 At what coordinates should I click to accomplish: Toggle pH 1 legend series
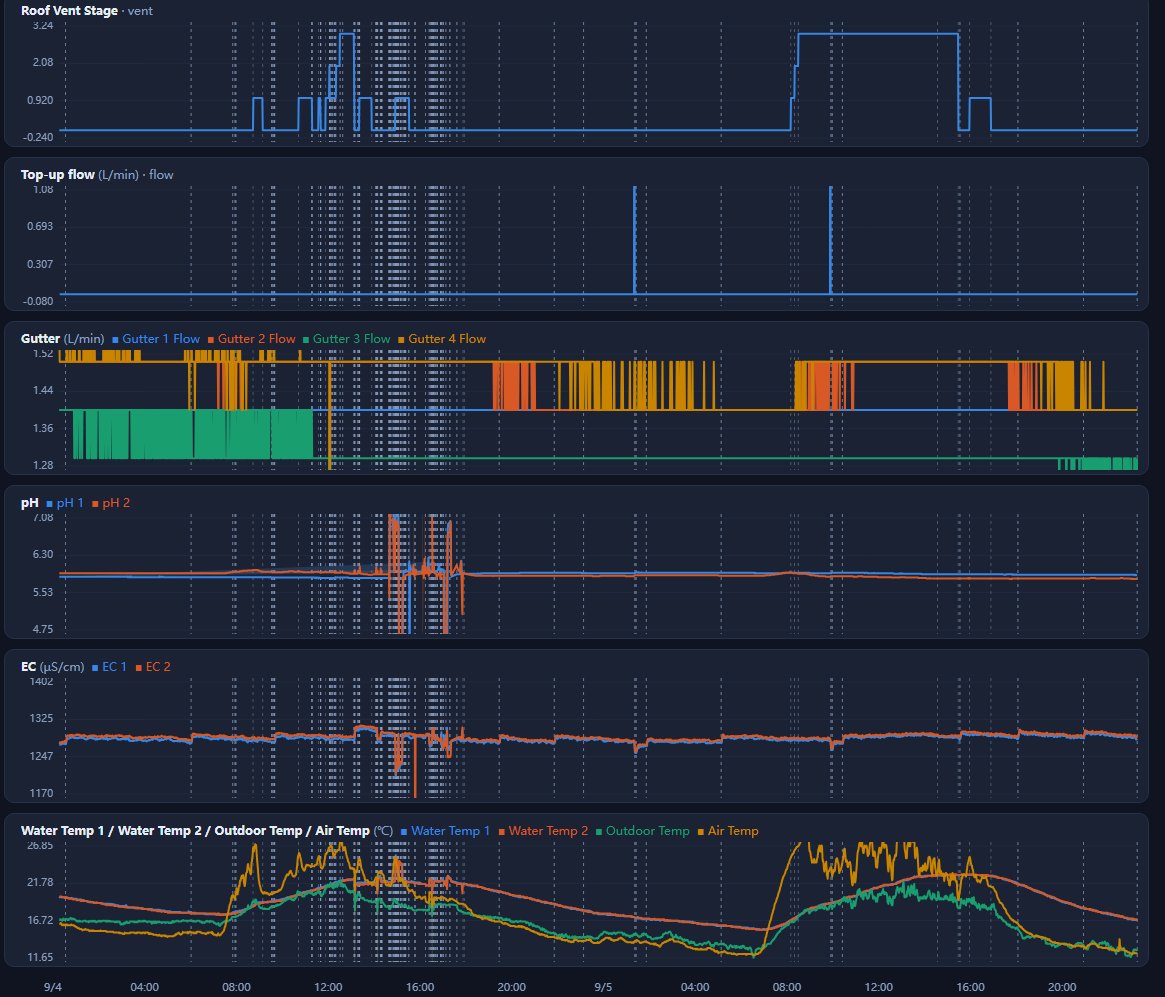point(65,503)
